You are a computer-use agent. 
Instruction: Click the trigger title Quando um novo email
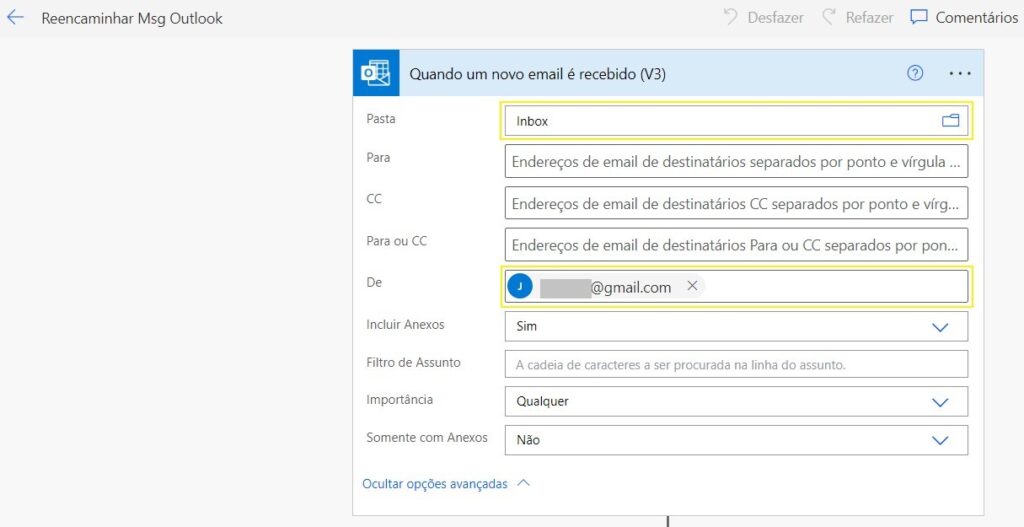pos(538,74)
